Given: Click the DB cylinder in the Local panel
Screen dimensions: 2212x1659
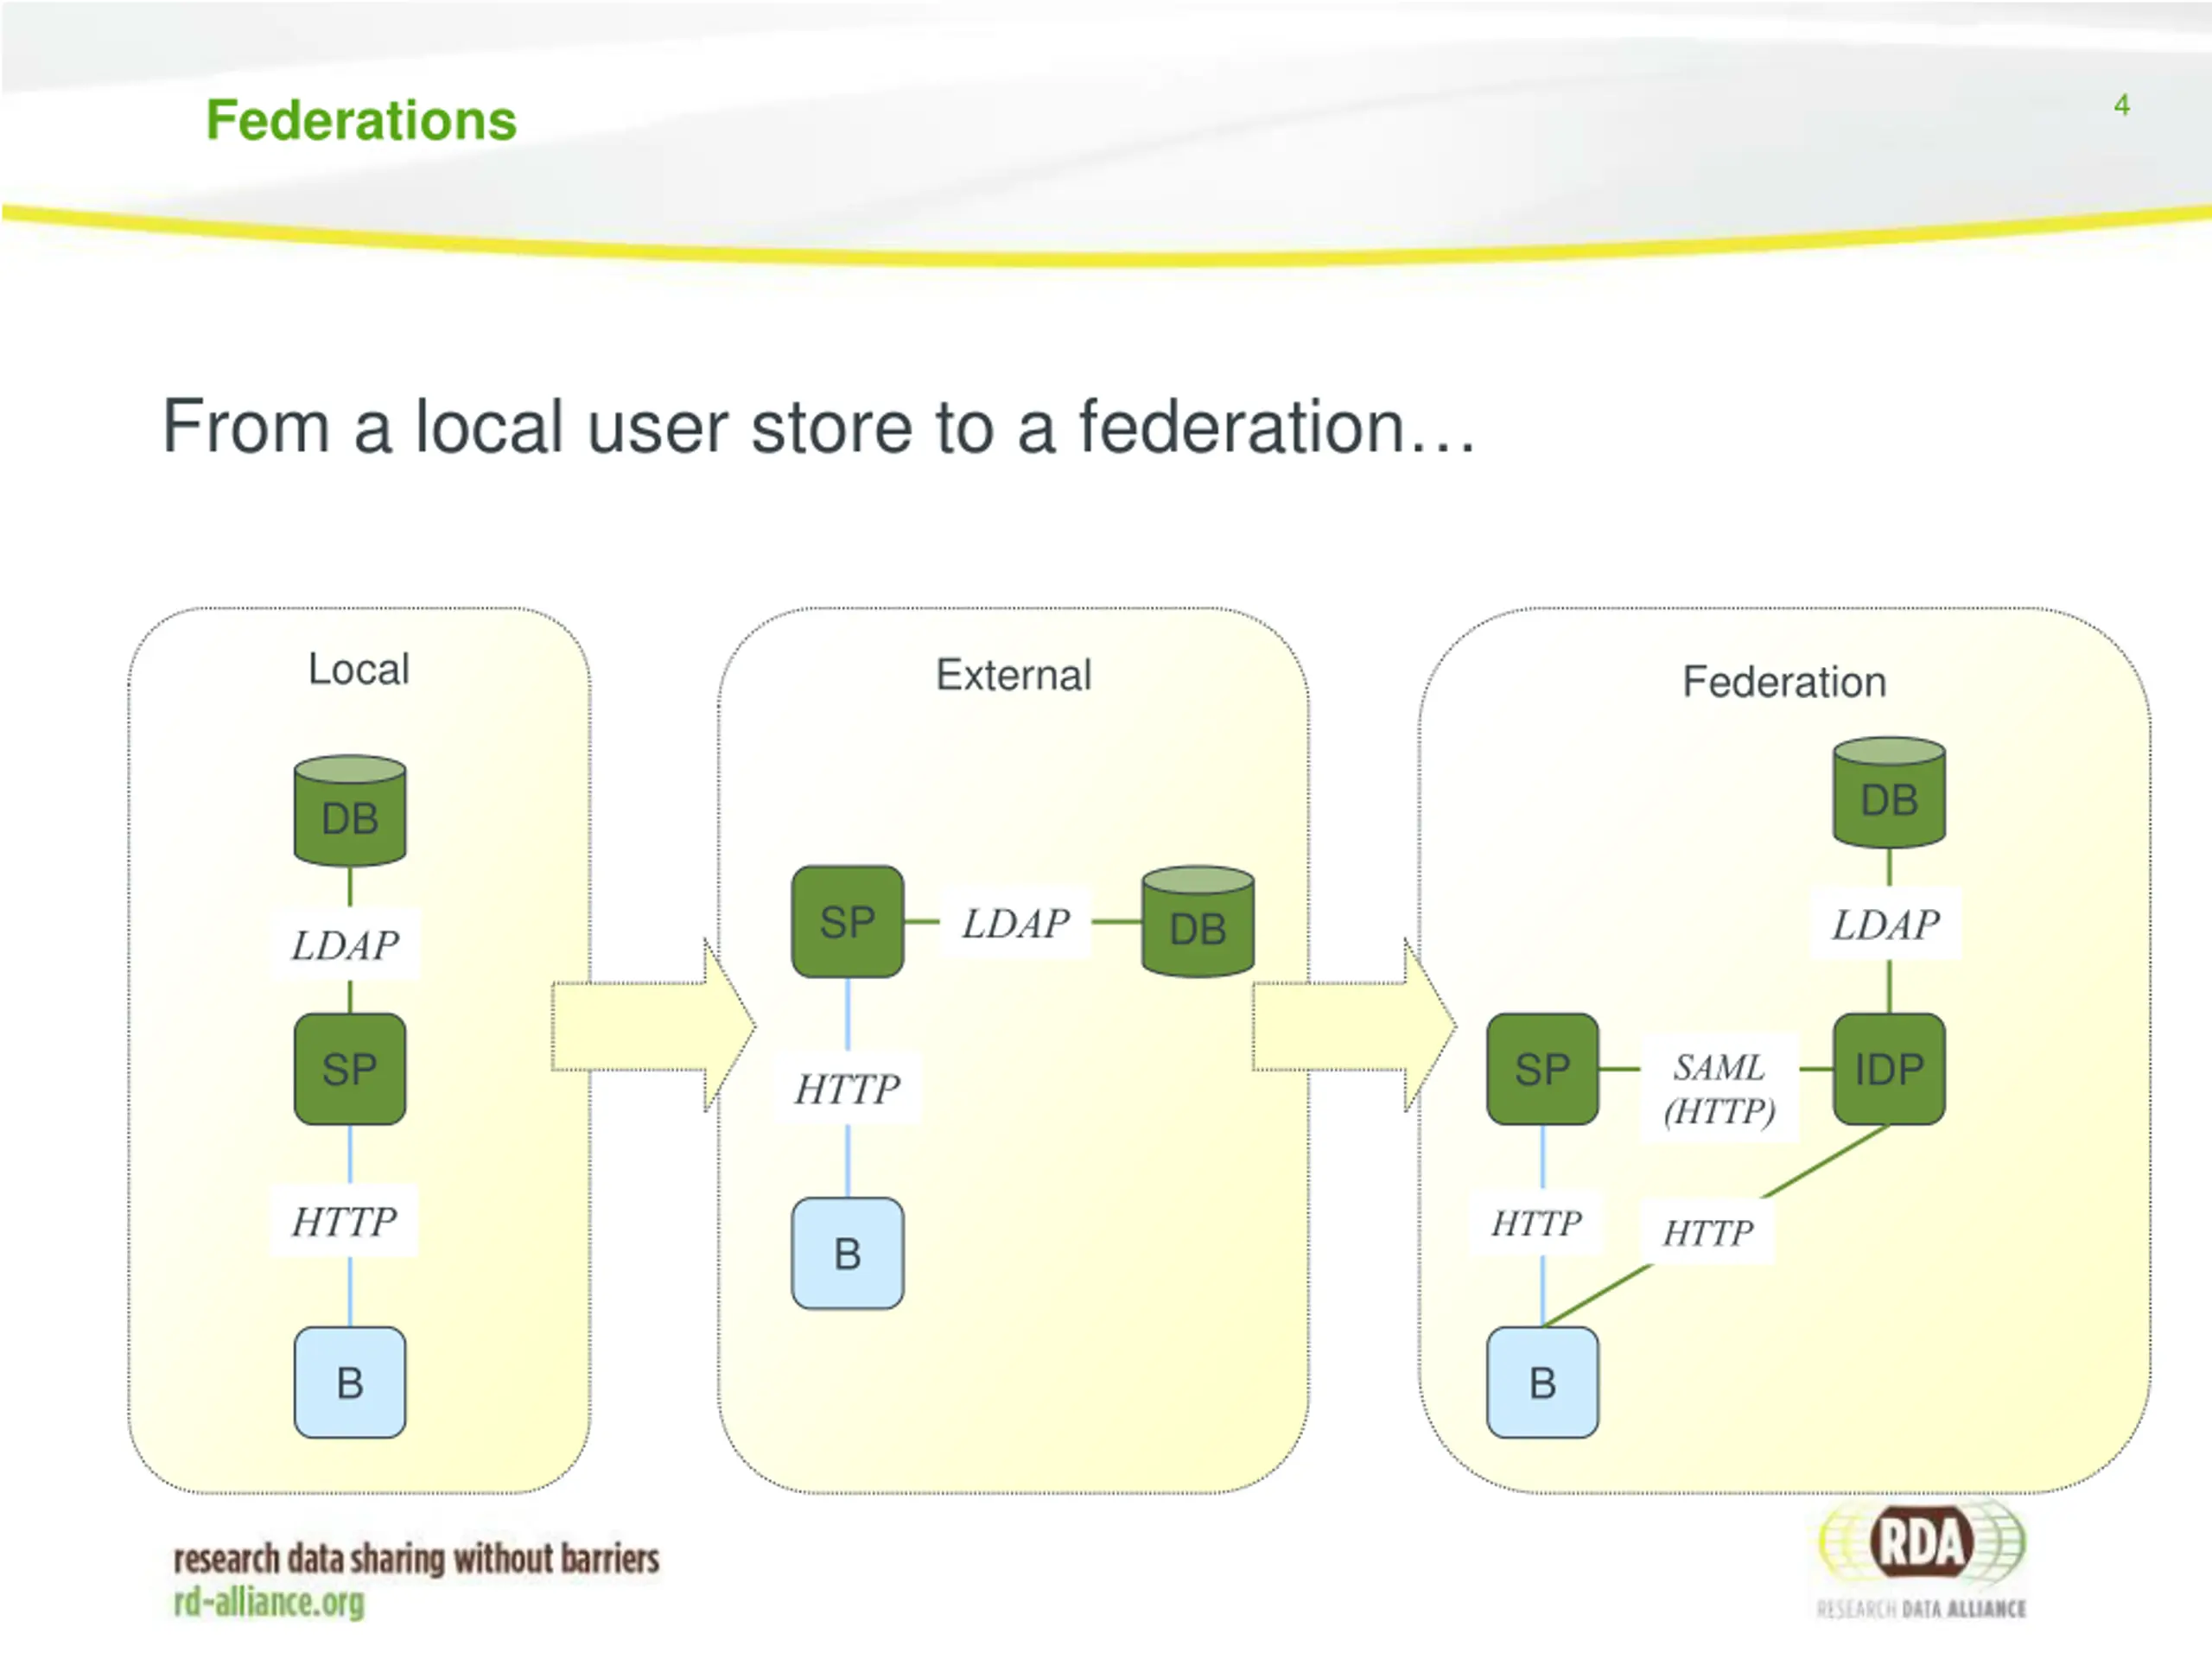Looking at the screenshot, I should (350, 811).
